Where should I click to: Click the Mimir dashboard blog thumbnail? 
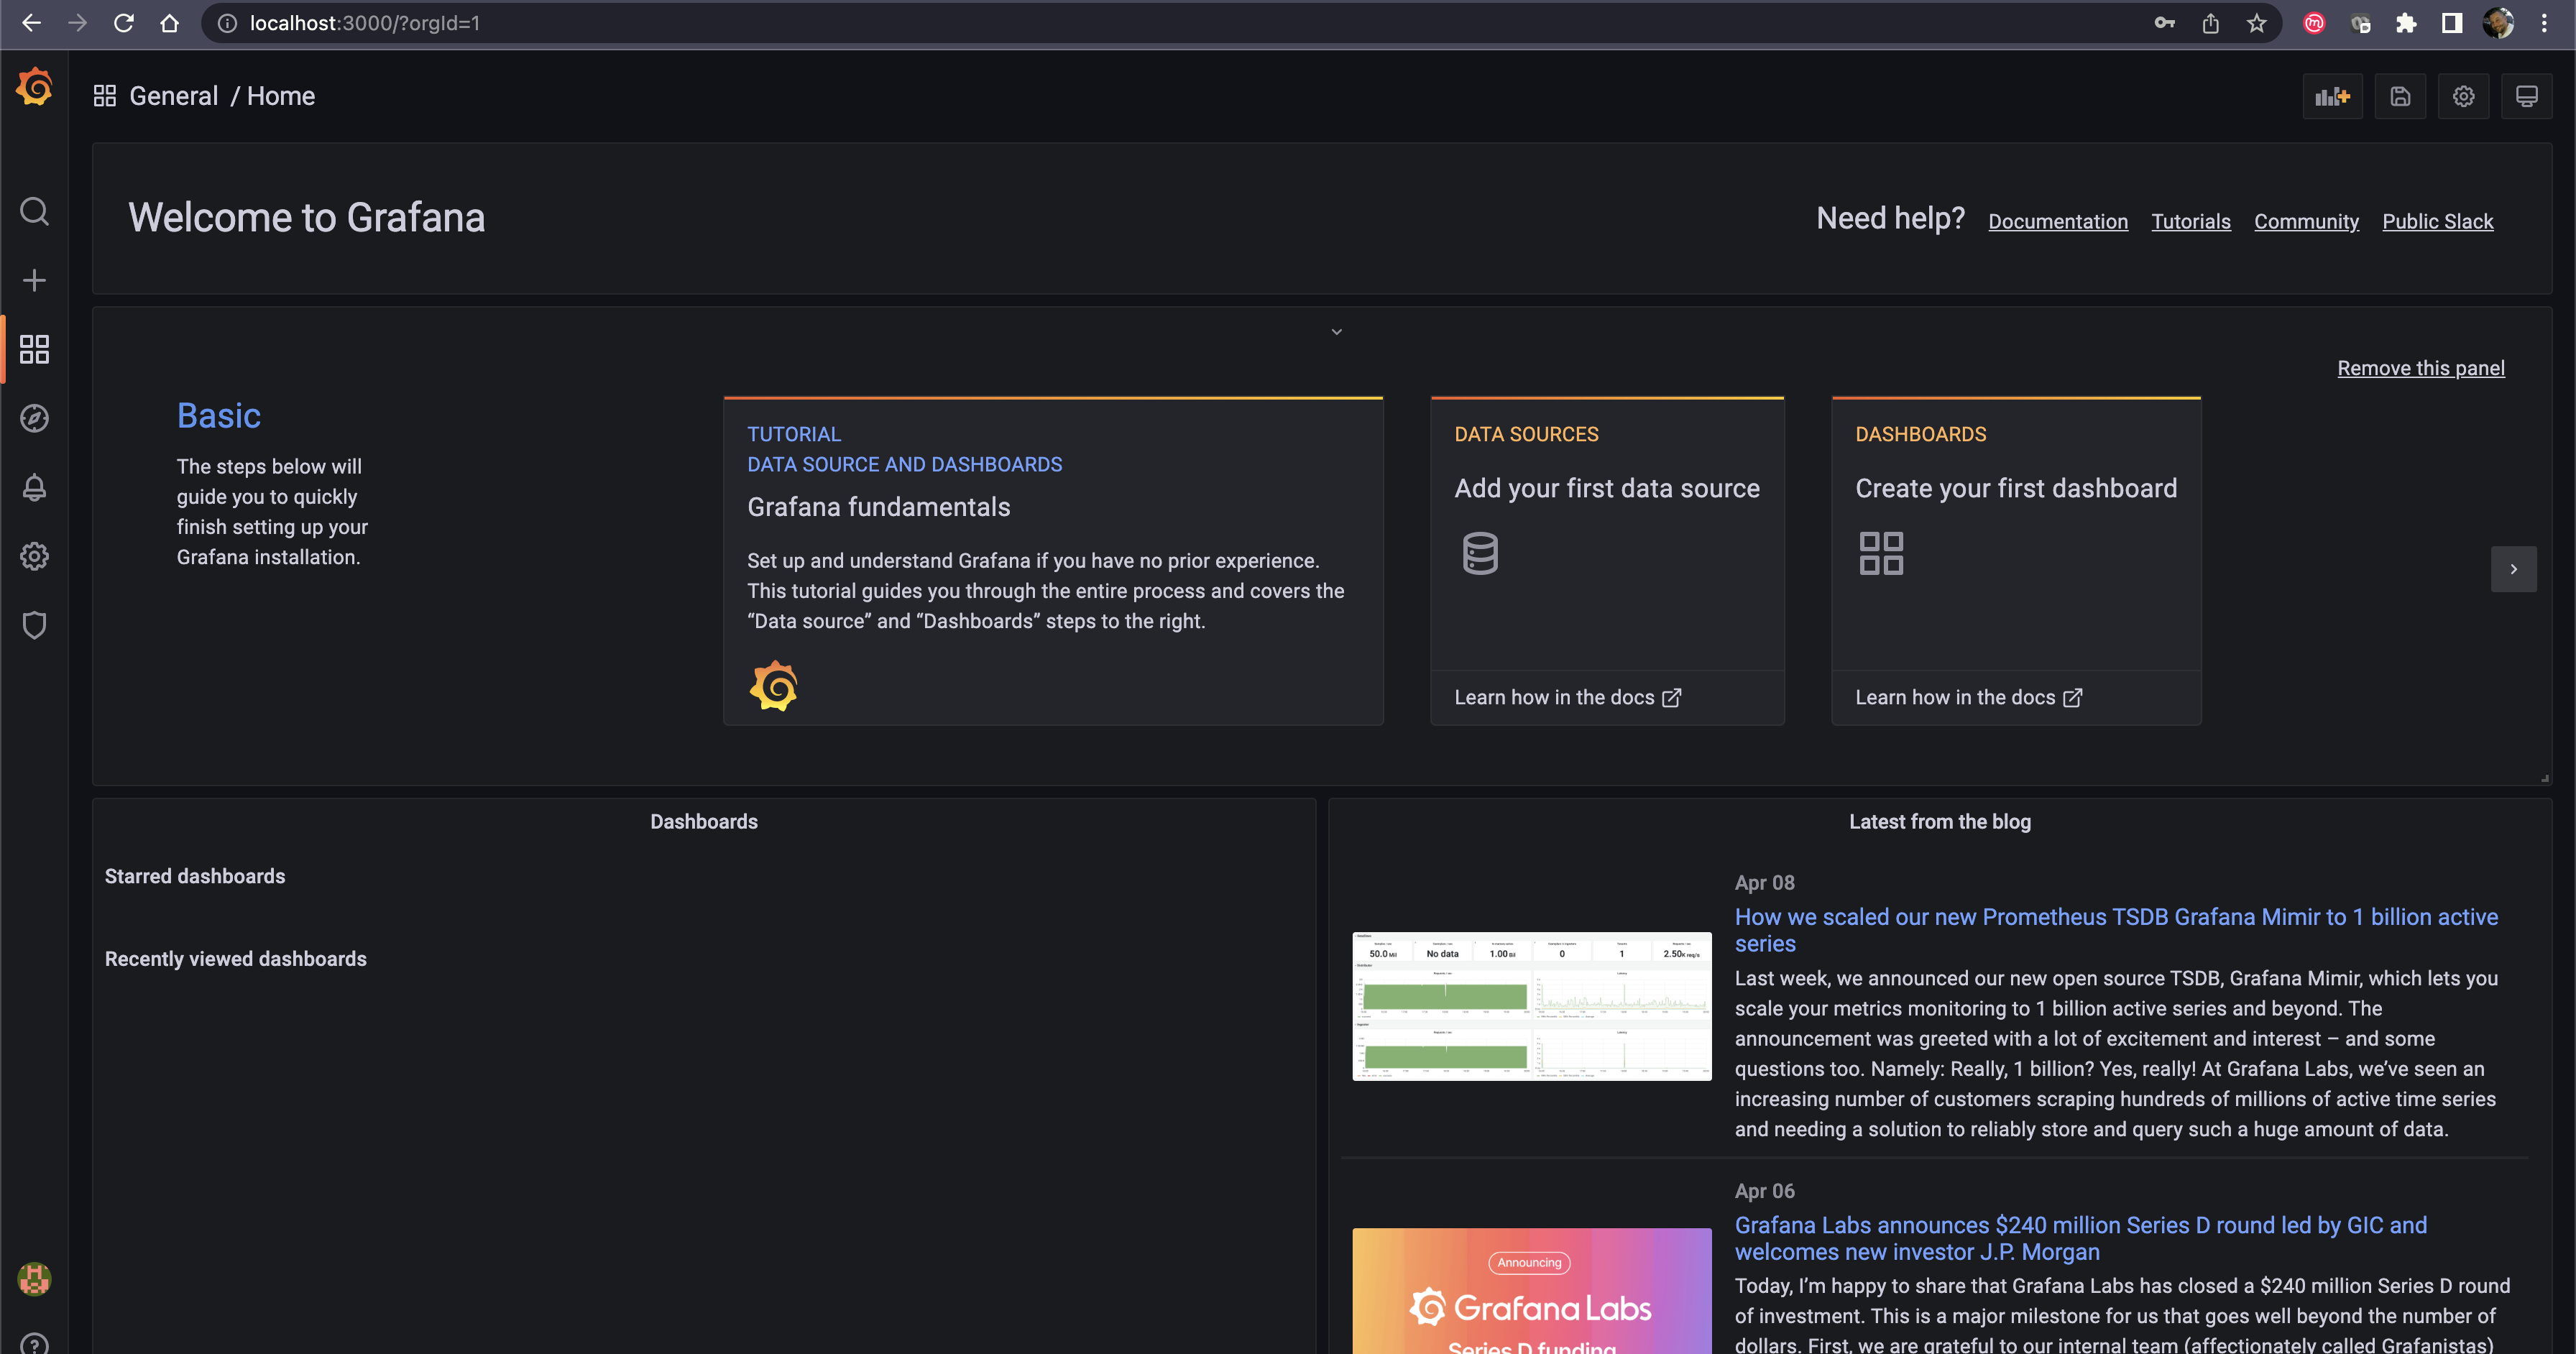[1532, 1006]
